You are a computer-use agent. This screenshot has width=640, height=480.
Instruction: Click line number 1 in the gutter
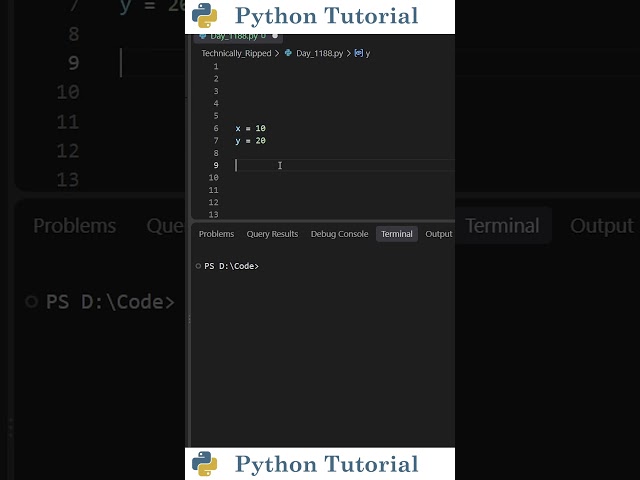point(216,67)
